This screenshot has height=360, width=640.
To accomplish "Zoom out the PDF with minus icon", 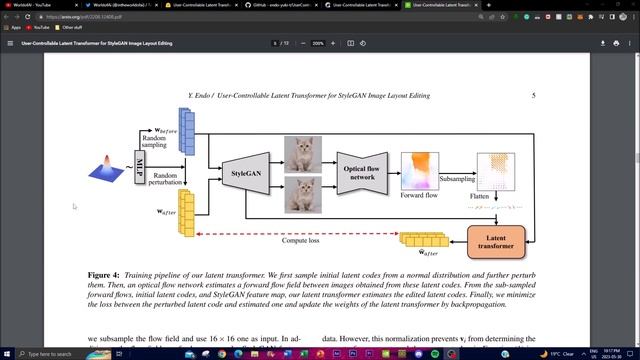I will (303, 43).
